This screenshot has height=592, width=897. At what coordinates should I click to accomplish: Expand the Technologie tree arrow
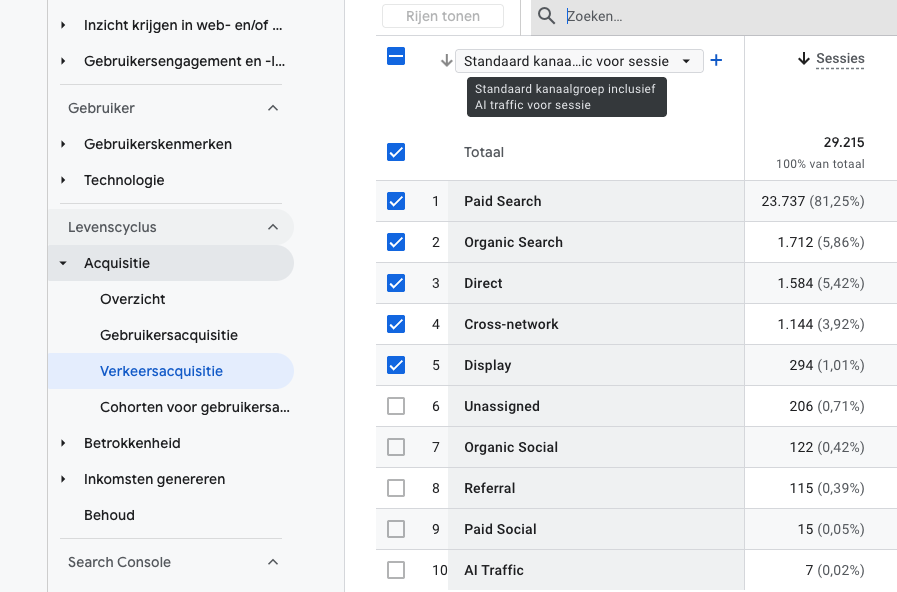[63, 180]
